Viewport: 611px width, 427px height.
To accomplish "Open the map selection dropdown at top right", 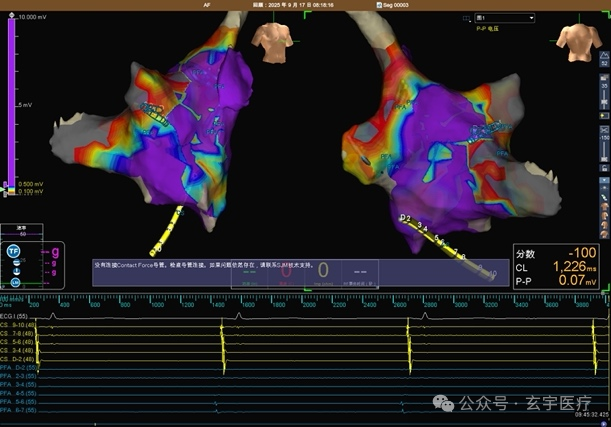I will click(x=505, y=18).
